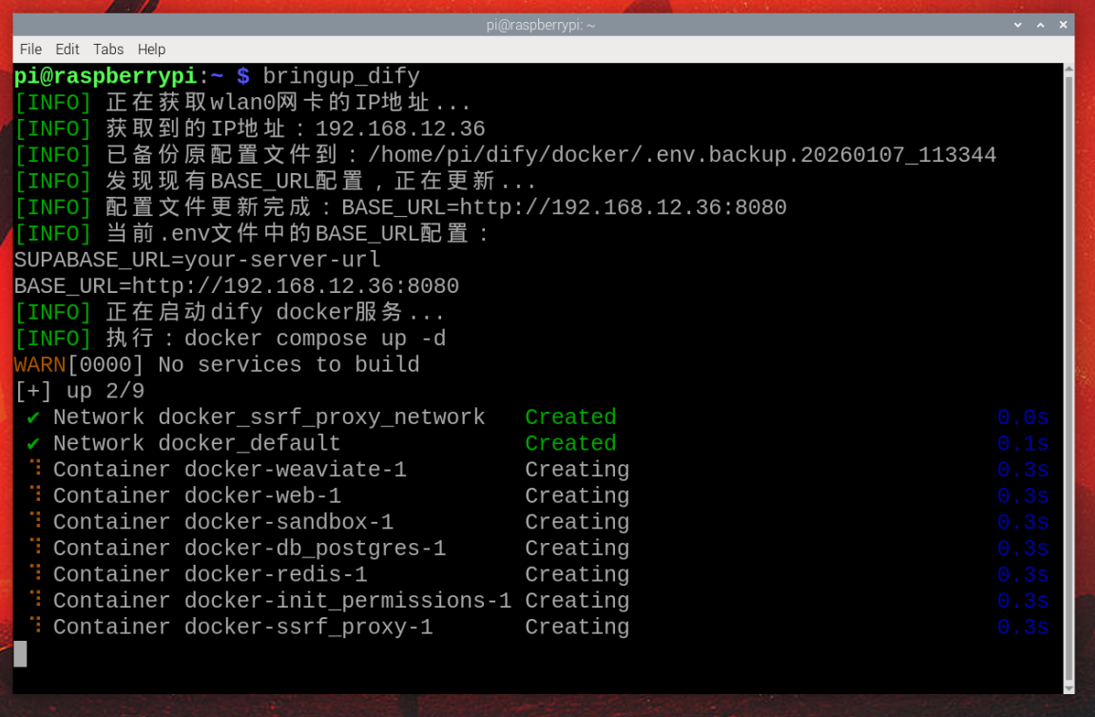Click the .env.backup.20260107_113344 file path
This screenshot has width=1095, height=717.
pyautogui.click(x=682, y=155)
